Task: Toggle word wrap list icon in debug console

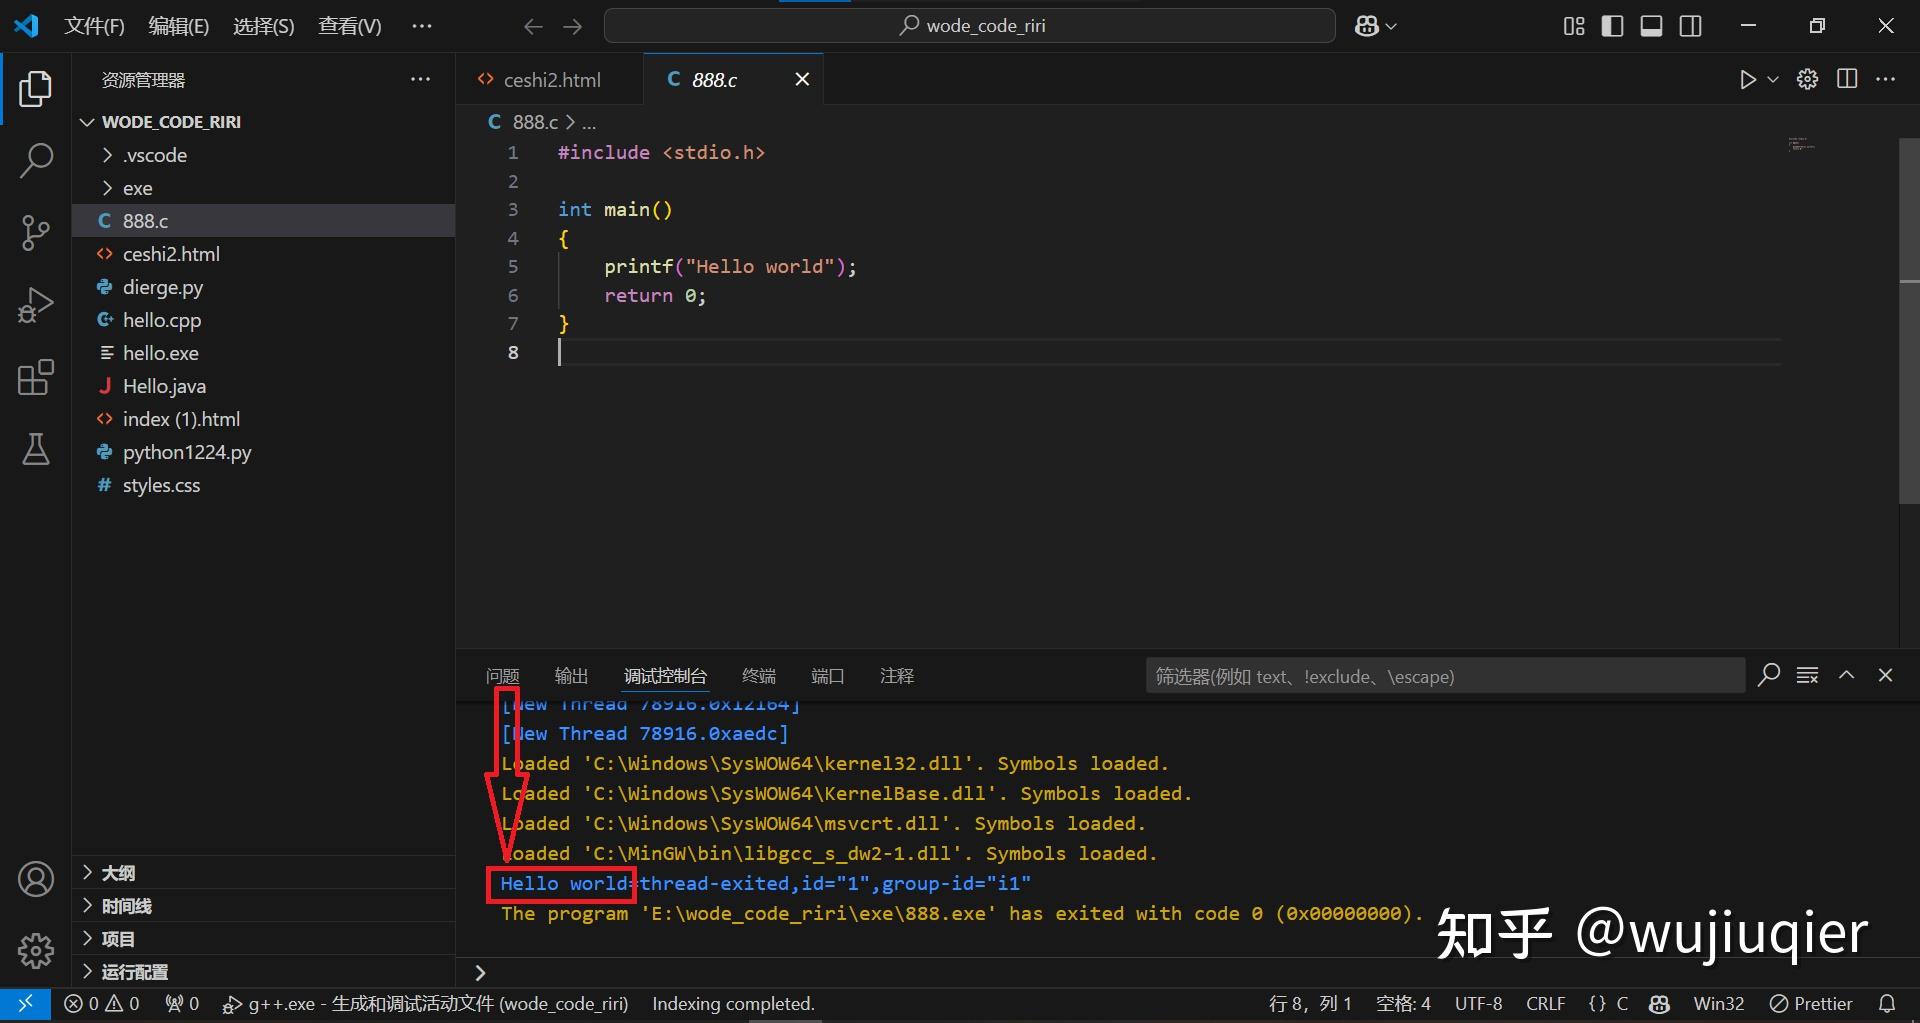Action: pyautogui.click(x=1807, y=675)
